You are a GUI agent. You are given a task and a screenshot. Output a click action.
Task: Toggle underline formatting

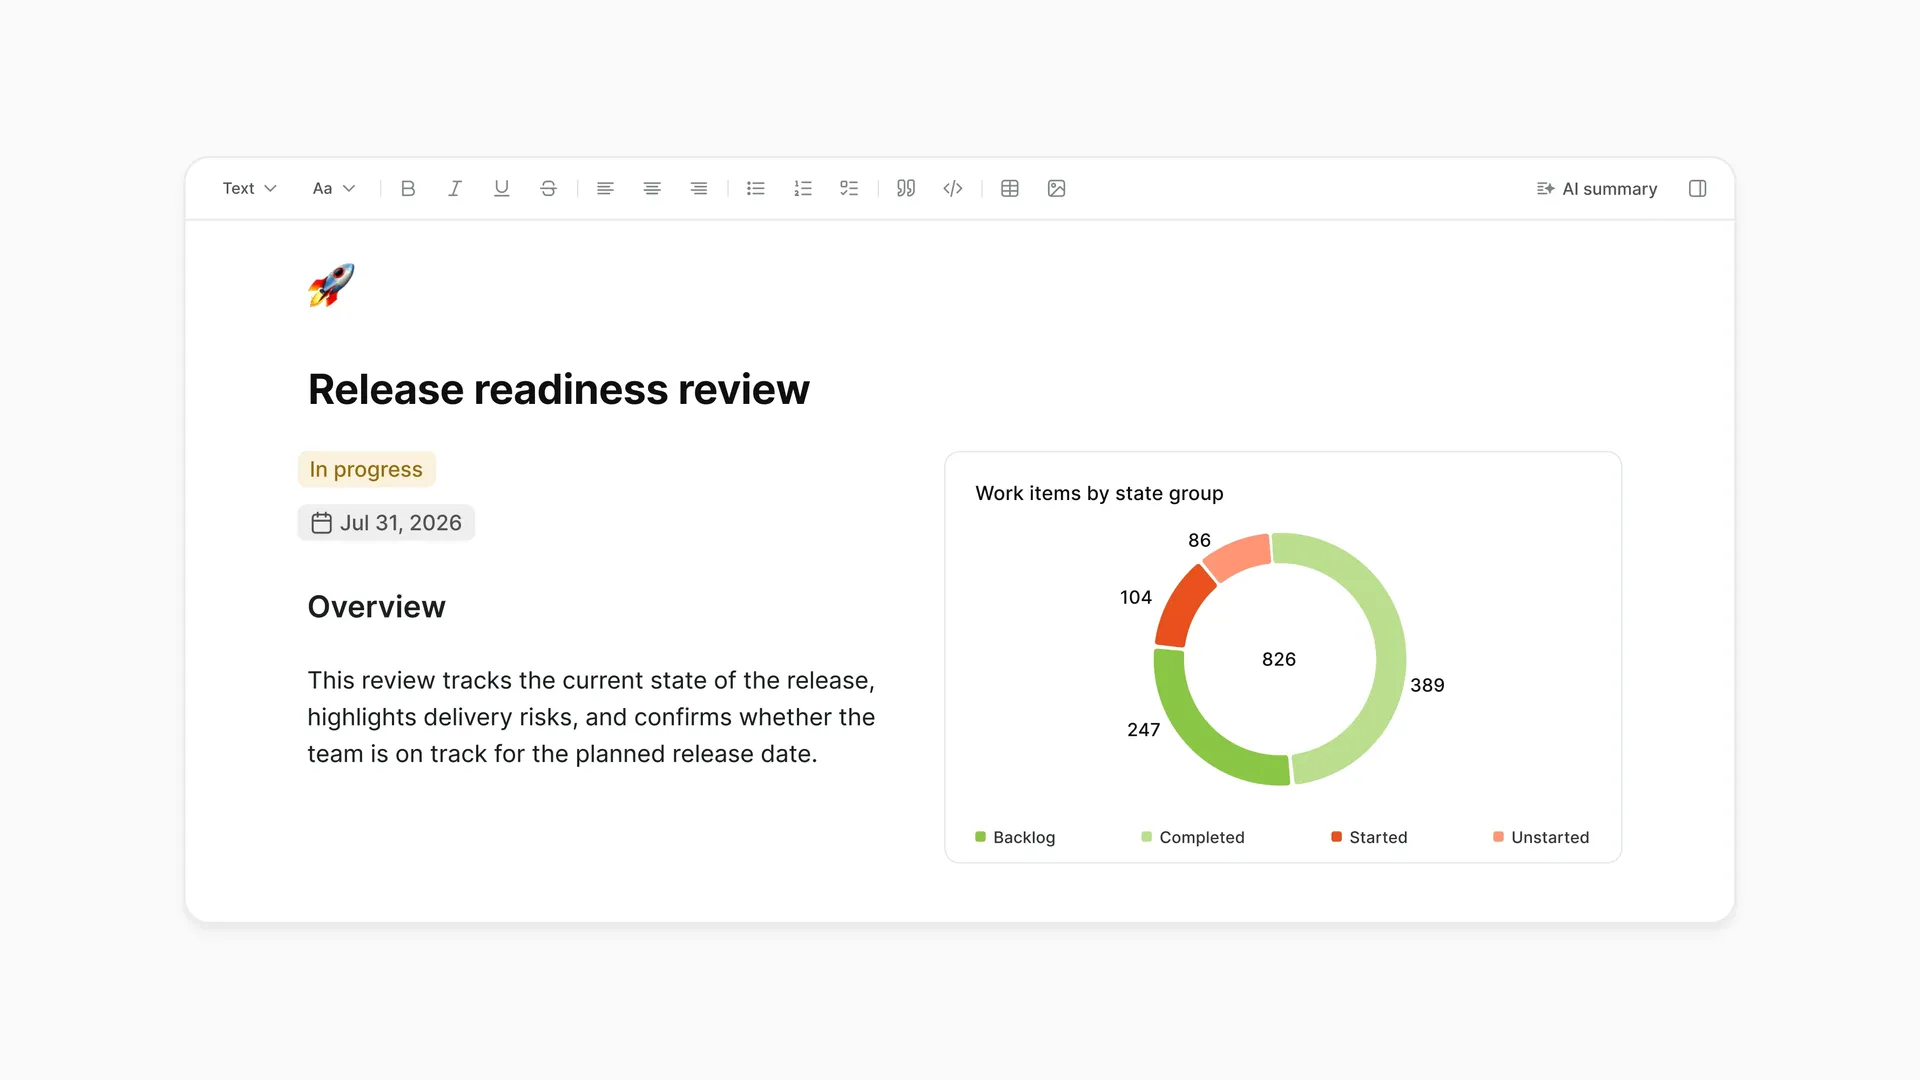point(502,188)
